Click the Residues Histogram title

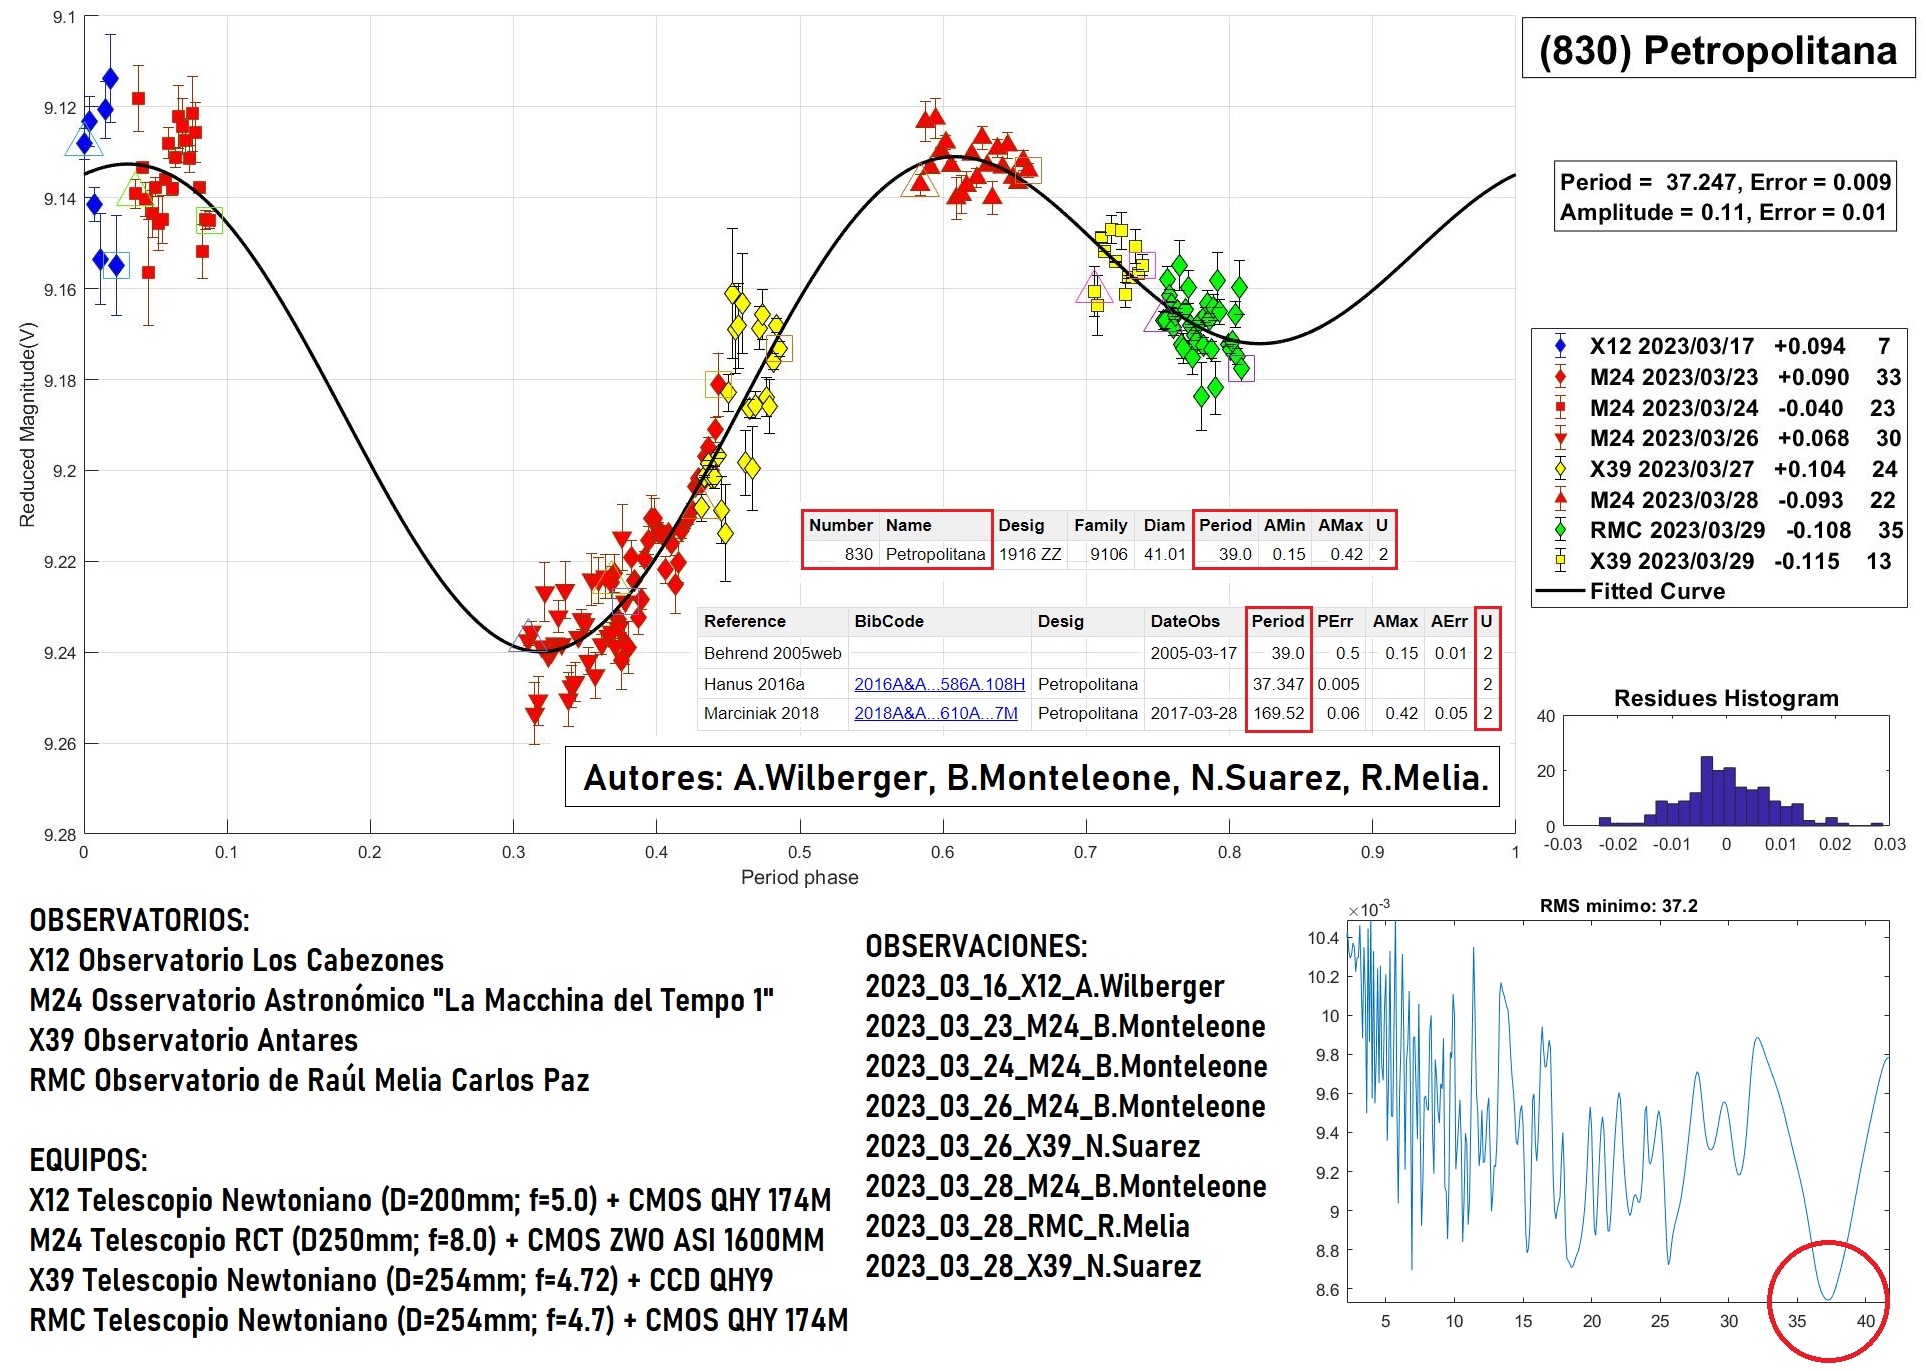click(x=1725, y=698)
